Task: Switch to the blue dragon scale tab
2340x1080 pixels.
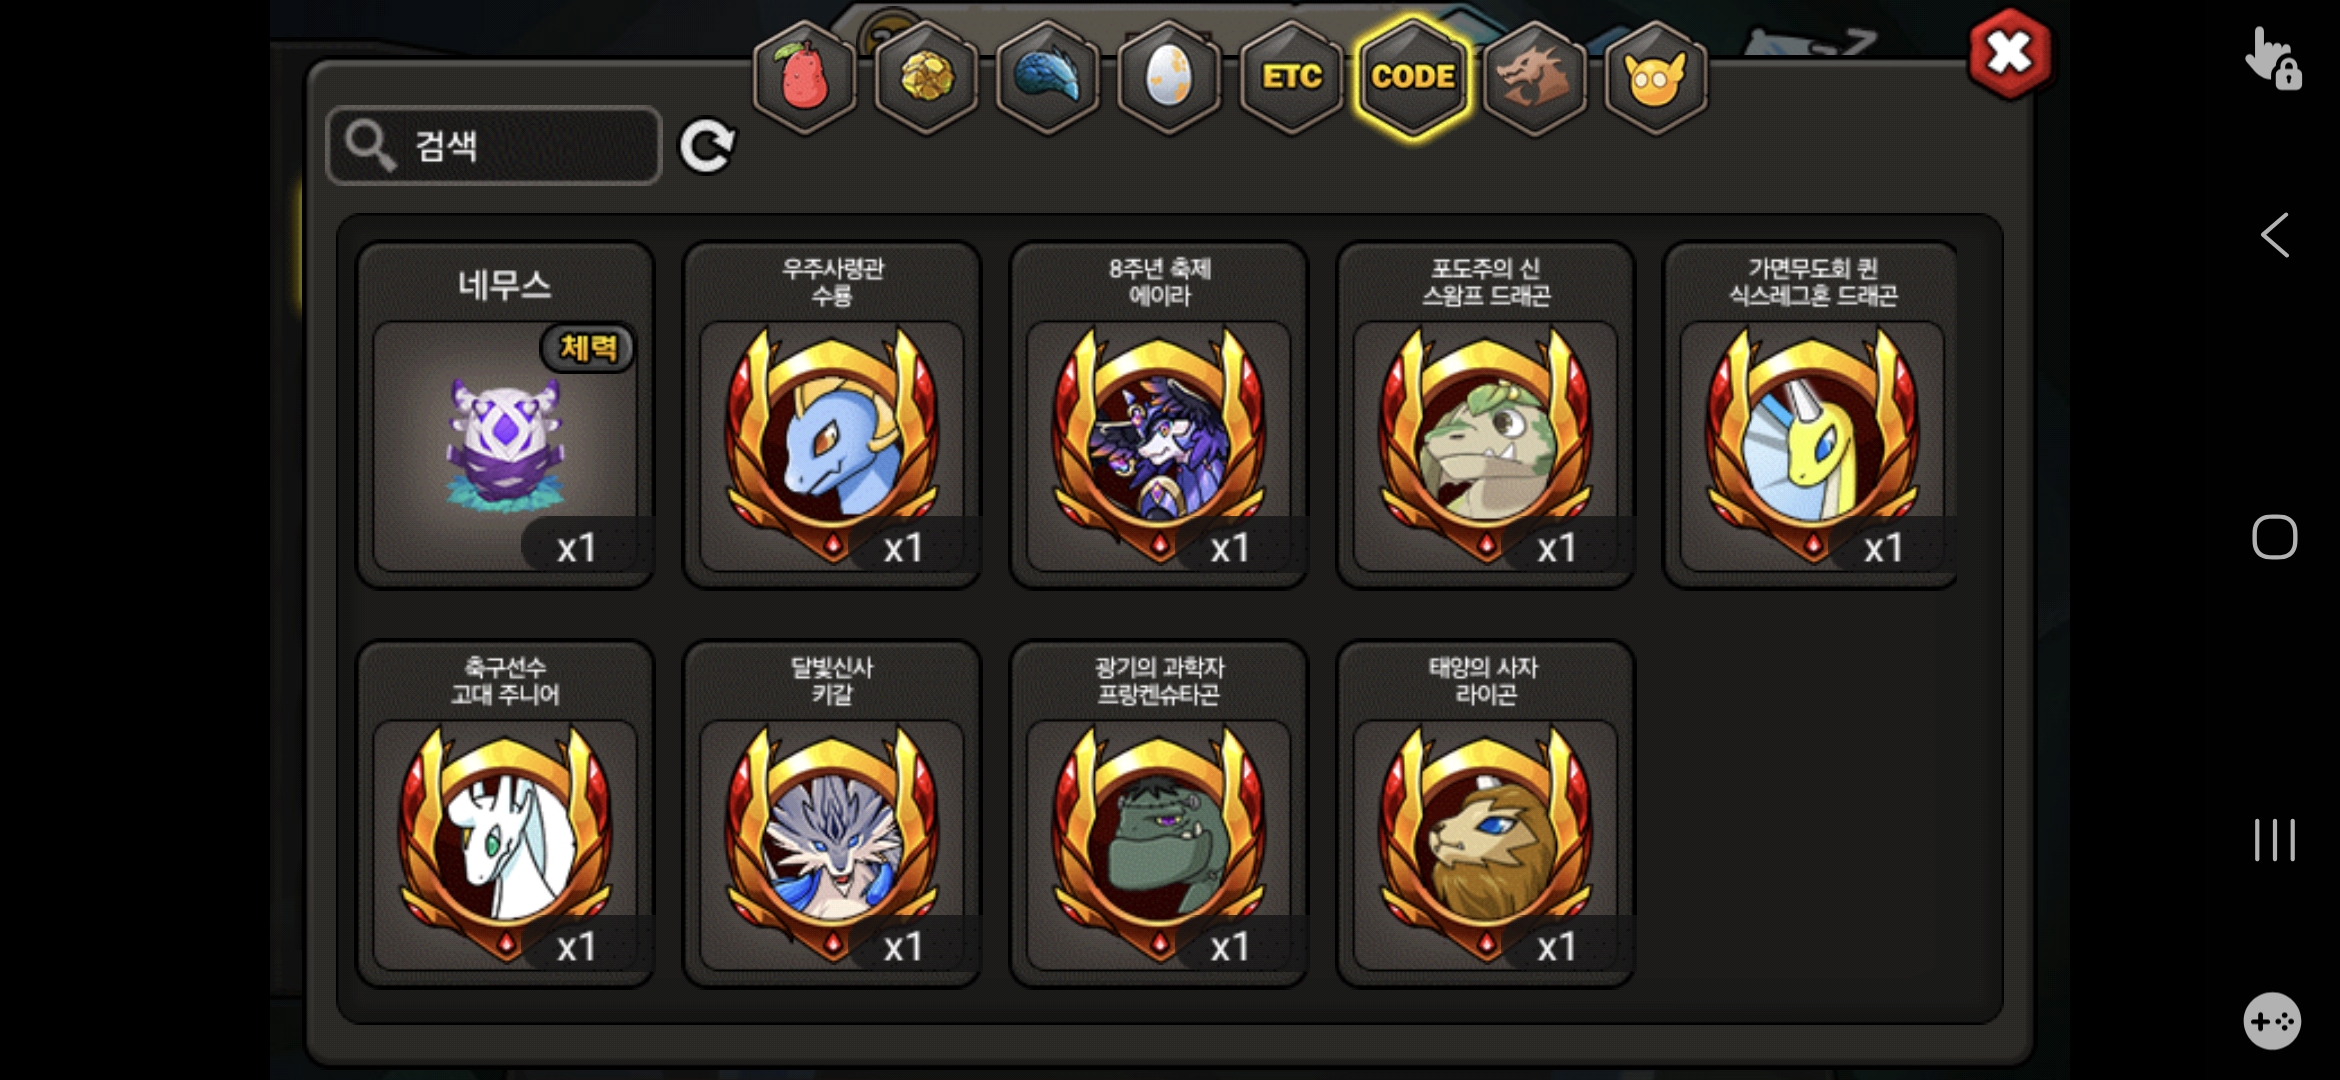Action: point(1048,77)
